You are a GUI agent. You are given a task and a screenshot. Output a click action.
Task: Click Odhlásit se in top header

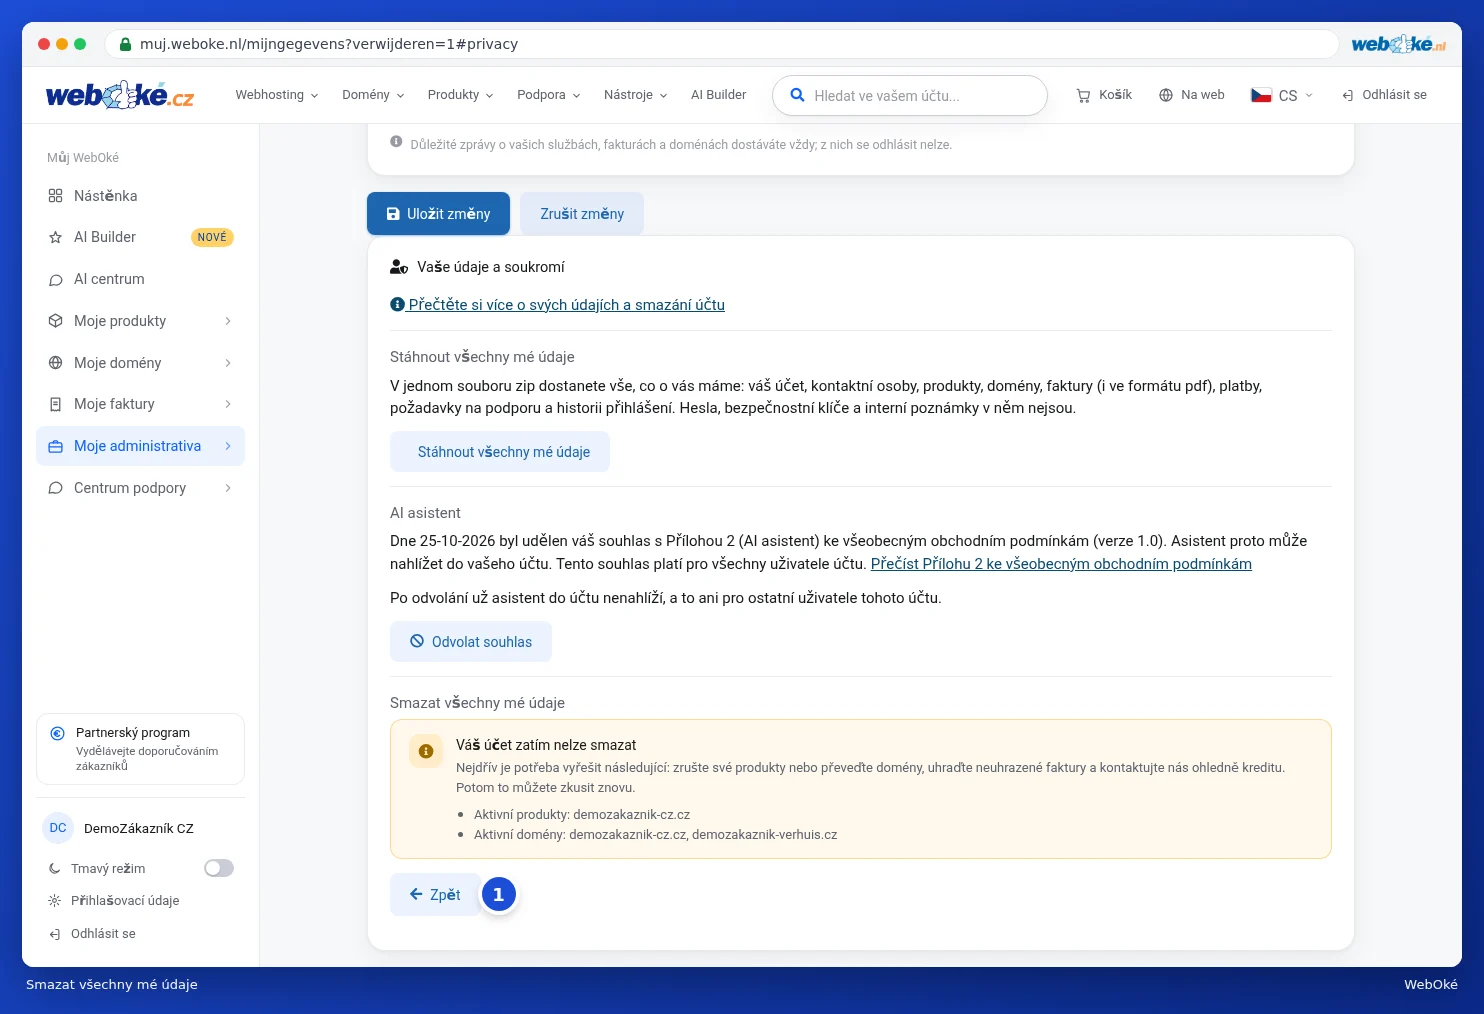pos(1384,95)
